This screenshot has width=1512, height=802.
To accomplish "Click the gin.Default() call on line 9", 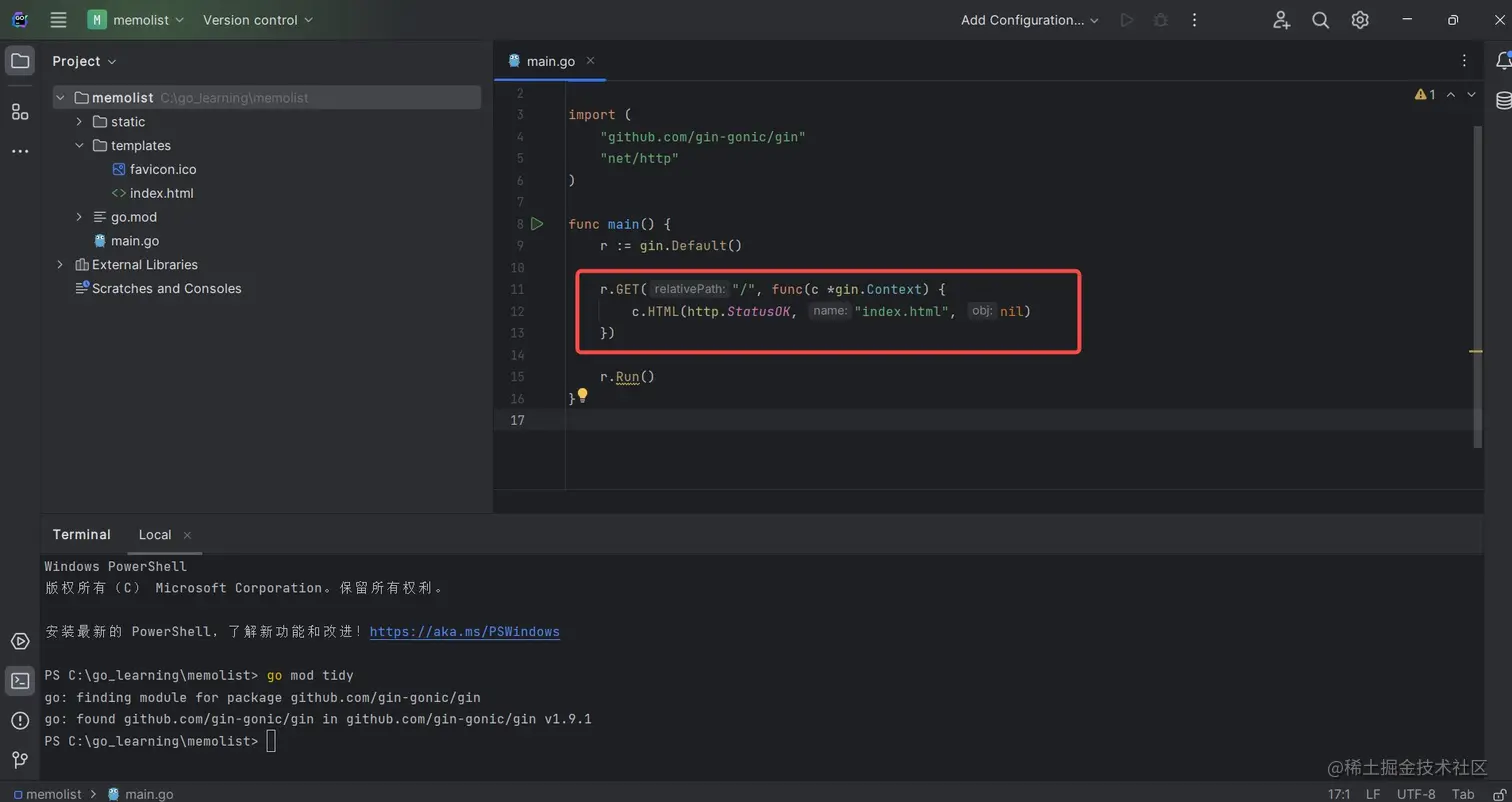I will click(691, 246).
